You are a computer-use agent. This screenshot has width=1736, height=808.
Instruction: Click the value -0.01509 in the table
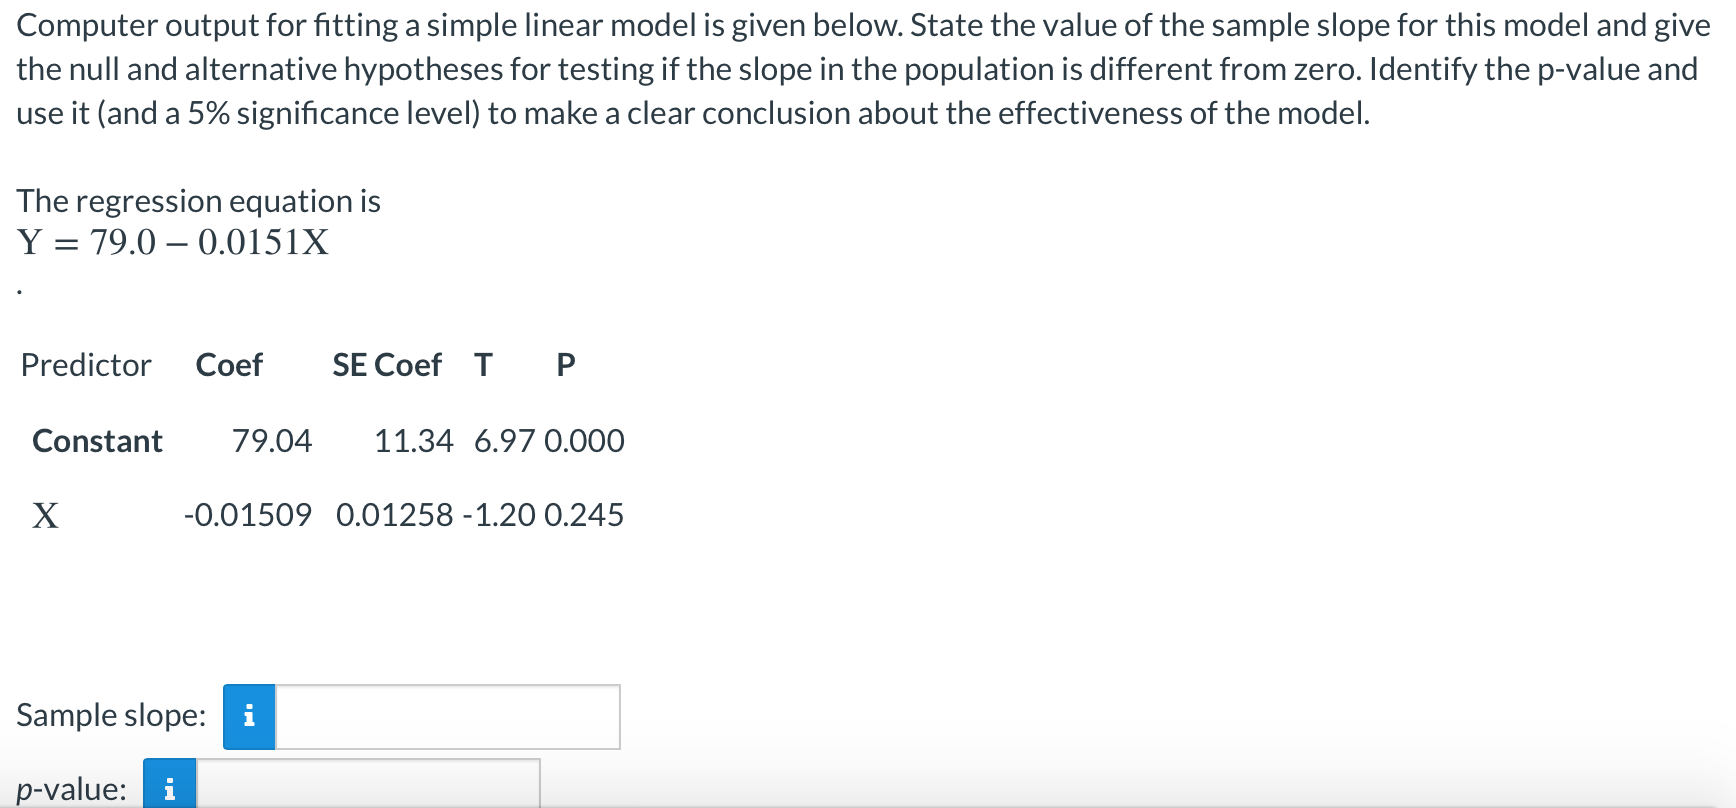[x=247, y=515]
